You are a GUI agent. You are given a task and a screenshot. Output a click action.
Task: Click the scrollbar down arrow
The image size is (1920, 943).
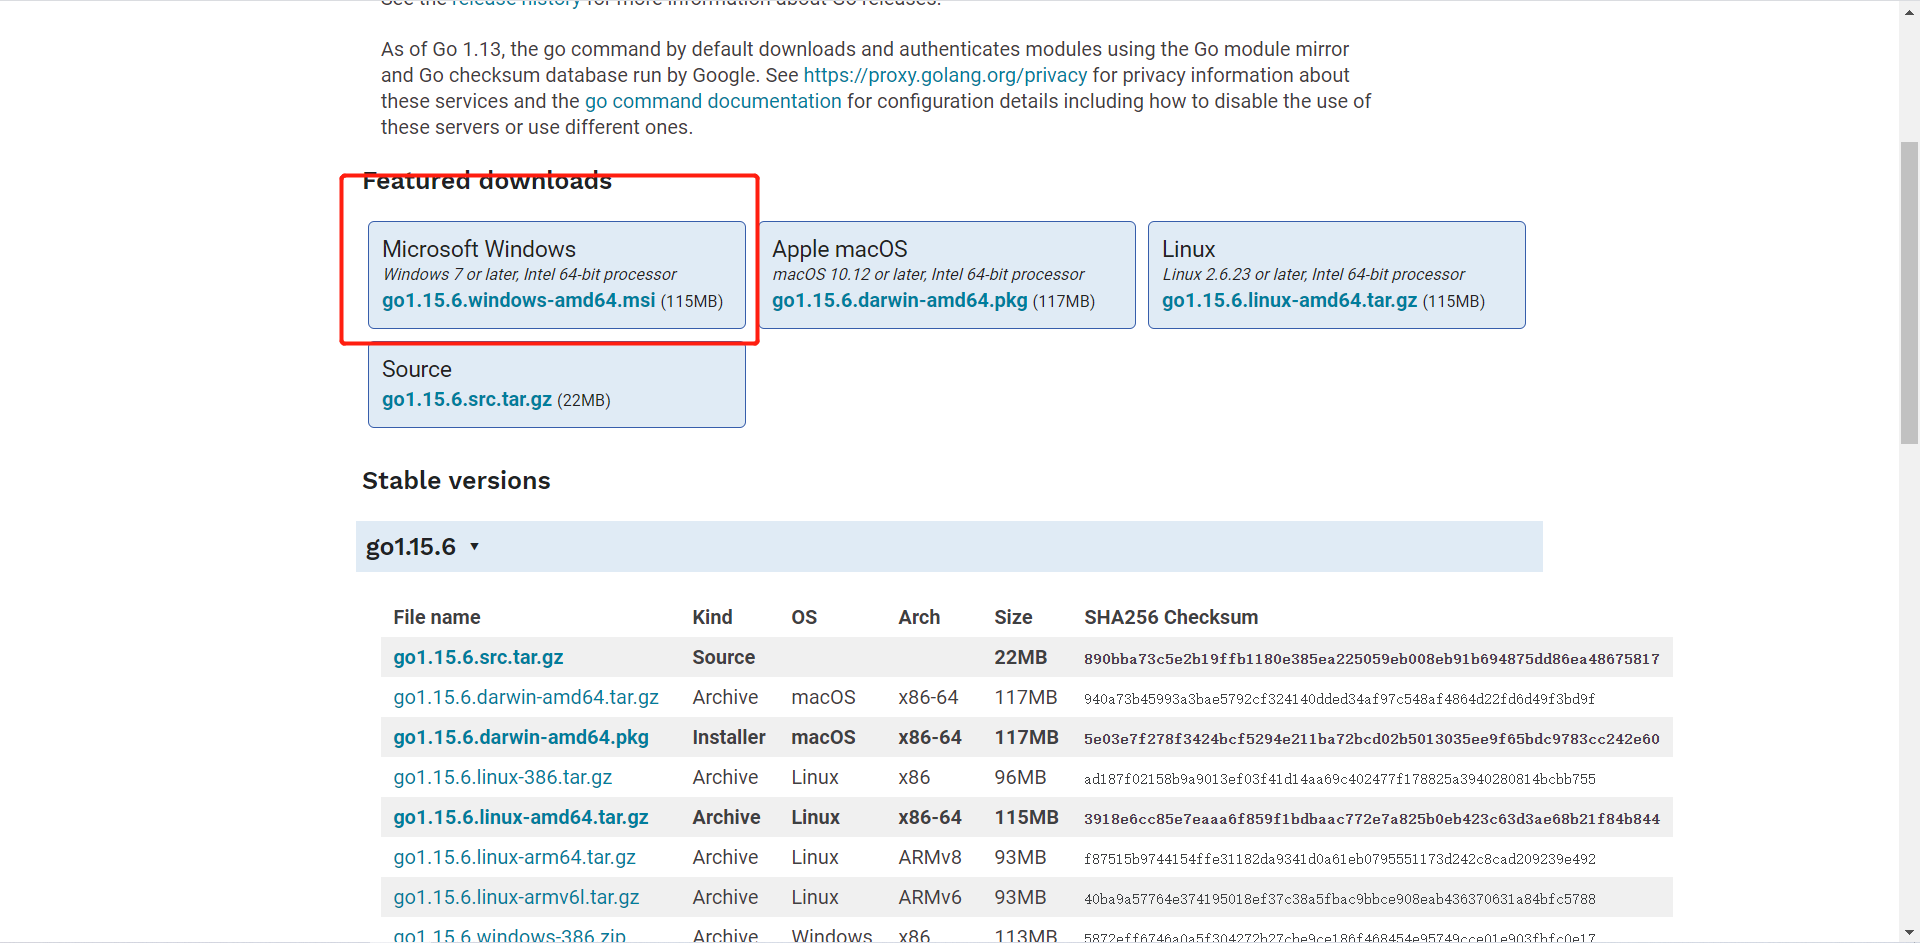pos(1910,934)
